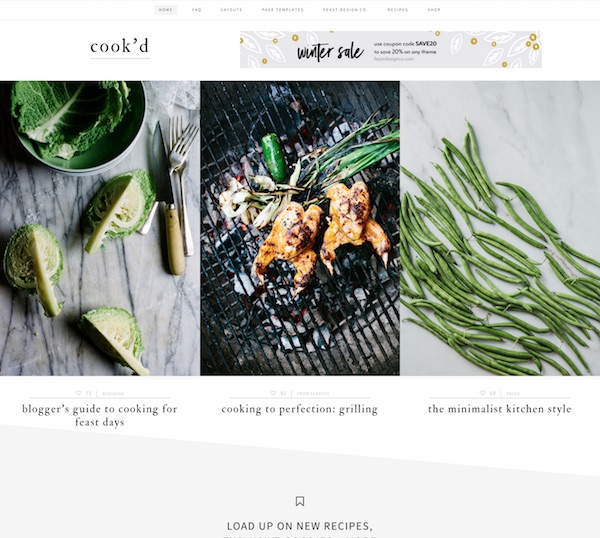The width and height of the screenshot is (600, 538).
Task: Click the bookmark icon above recipes heading
Action: point(300,501)
